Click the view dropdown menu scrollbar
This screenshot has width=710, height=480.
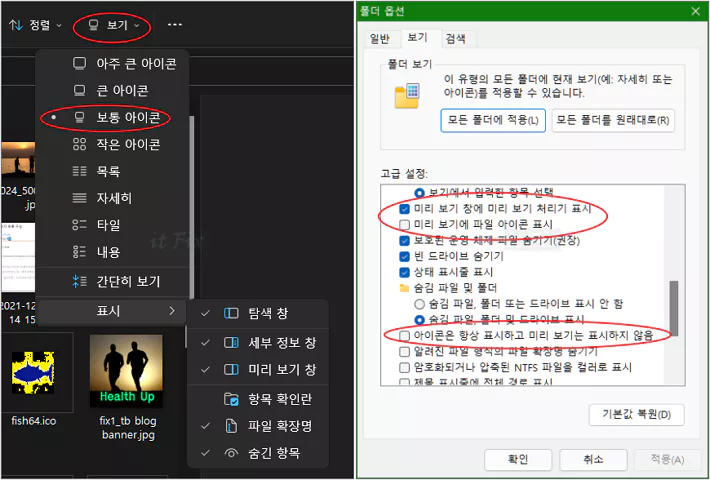click(x=192, y=207)
